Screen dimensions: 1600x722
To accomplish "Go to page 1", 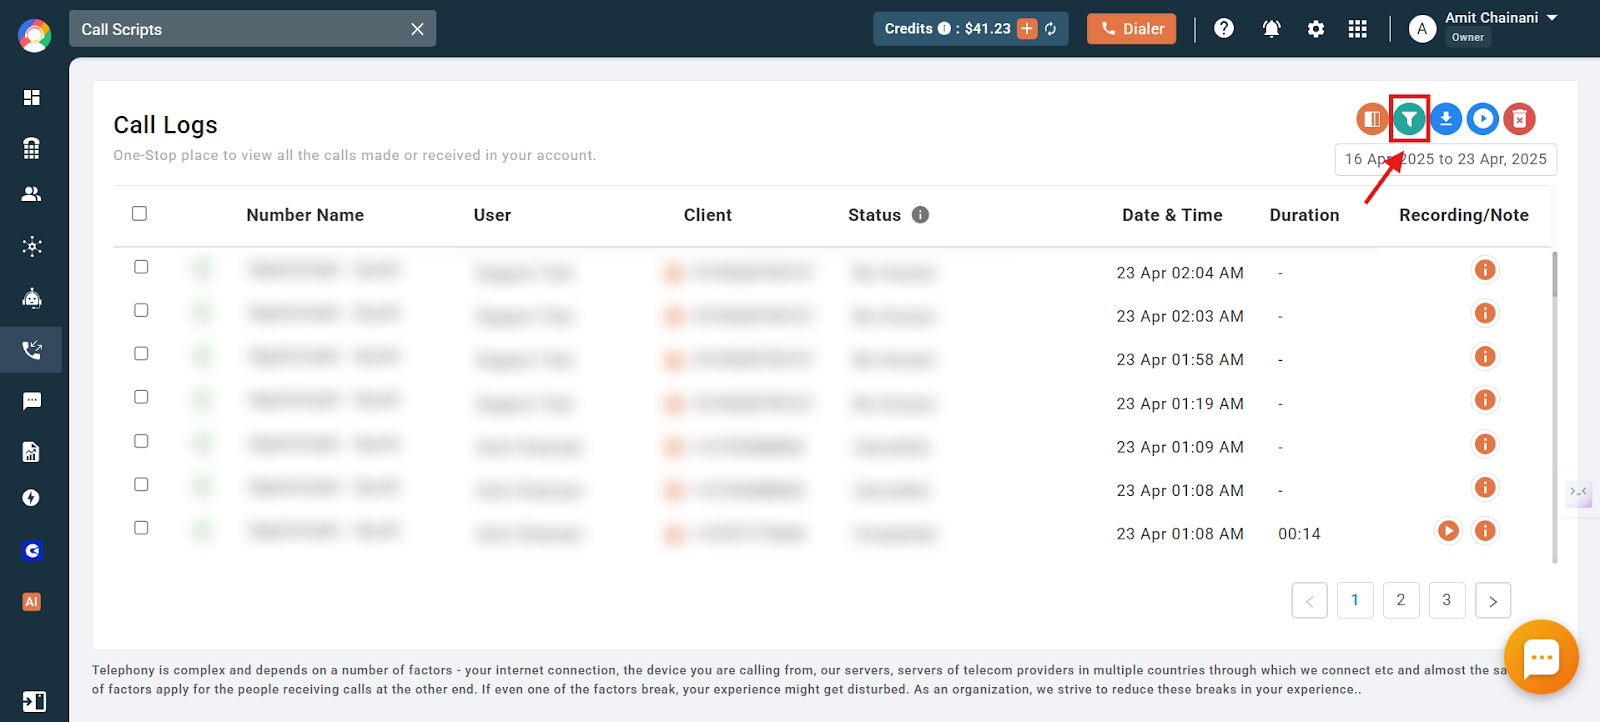I will click(x=1355, y=600).
